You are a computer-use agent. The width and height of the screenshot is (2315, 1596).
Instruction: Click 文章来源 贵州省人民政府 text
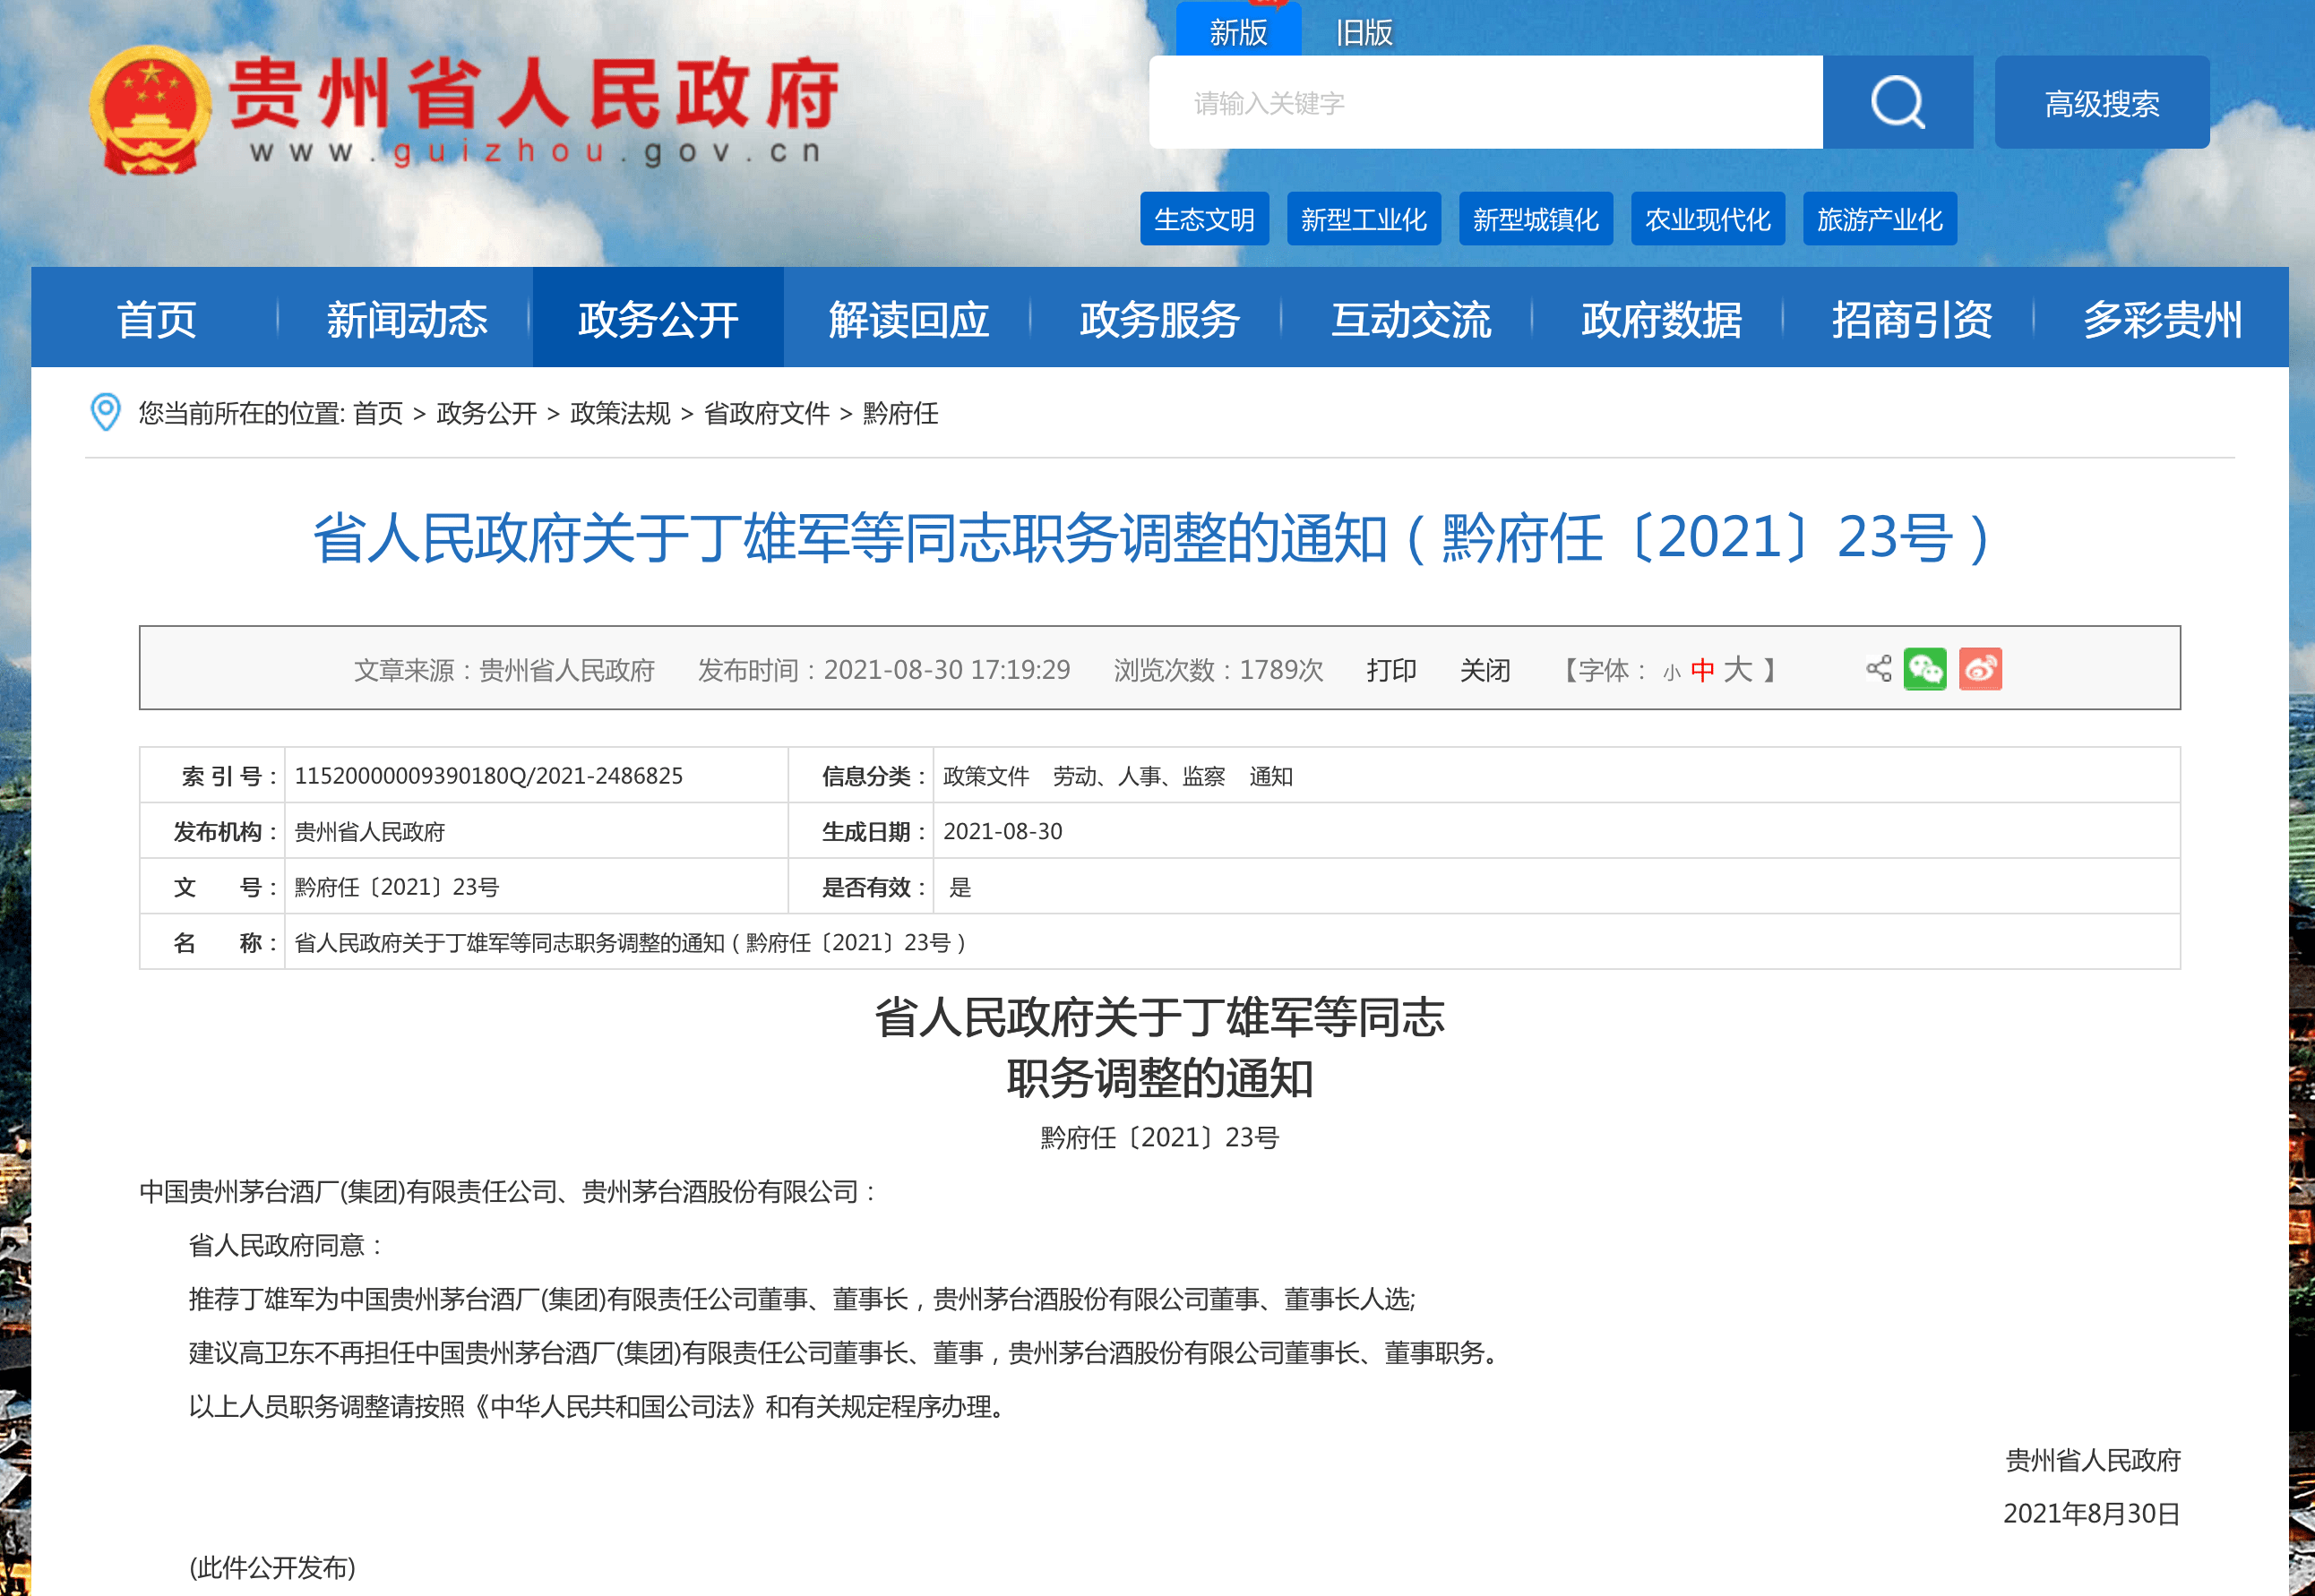pos(504,670)
